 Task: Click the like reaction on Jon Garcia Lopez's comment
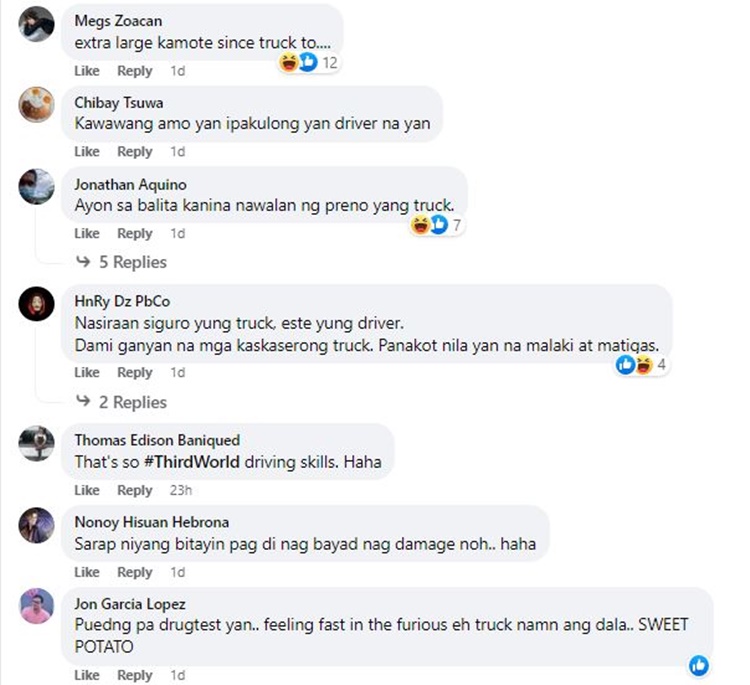coord(699,665)
